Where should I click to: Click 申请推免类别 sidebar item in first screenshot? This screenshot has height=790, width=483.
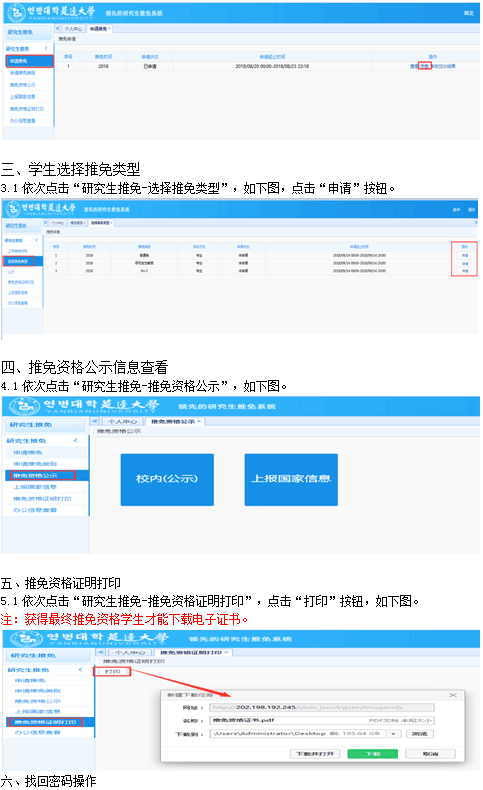pyautogui.click(x=23, y=73)
